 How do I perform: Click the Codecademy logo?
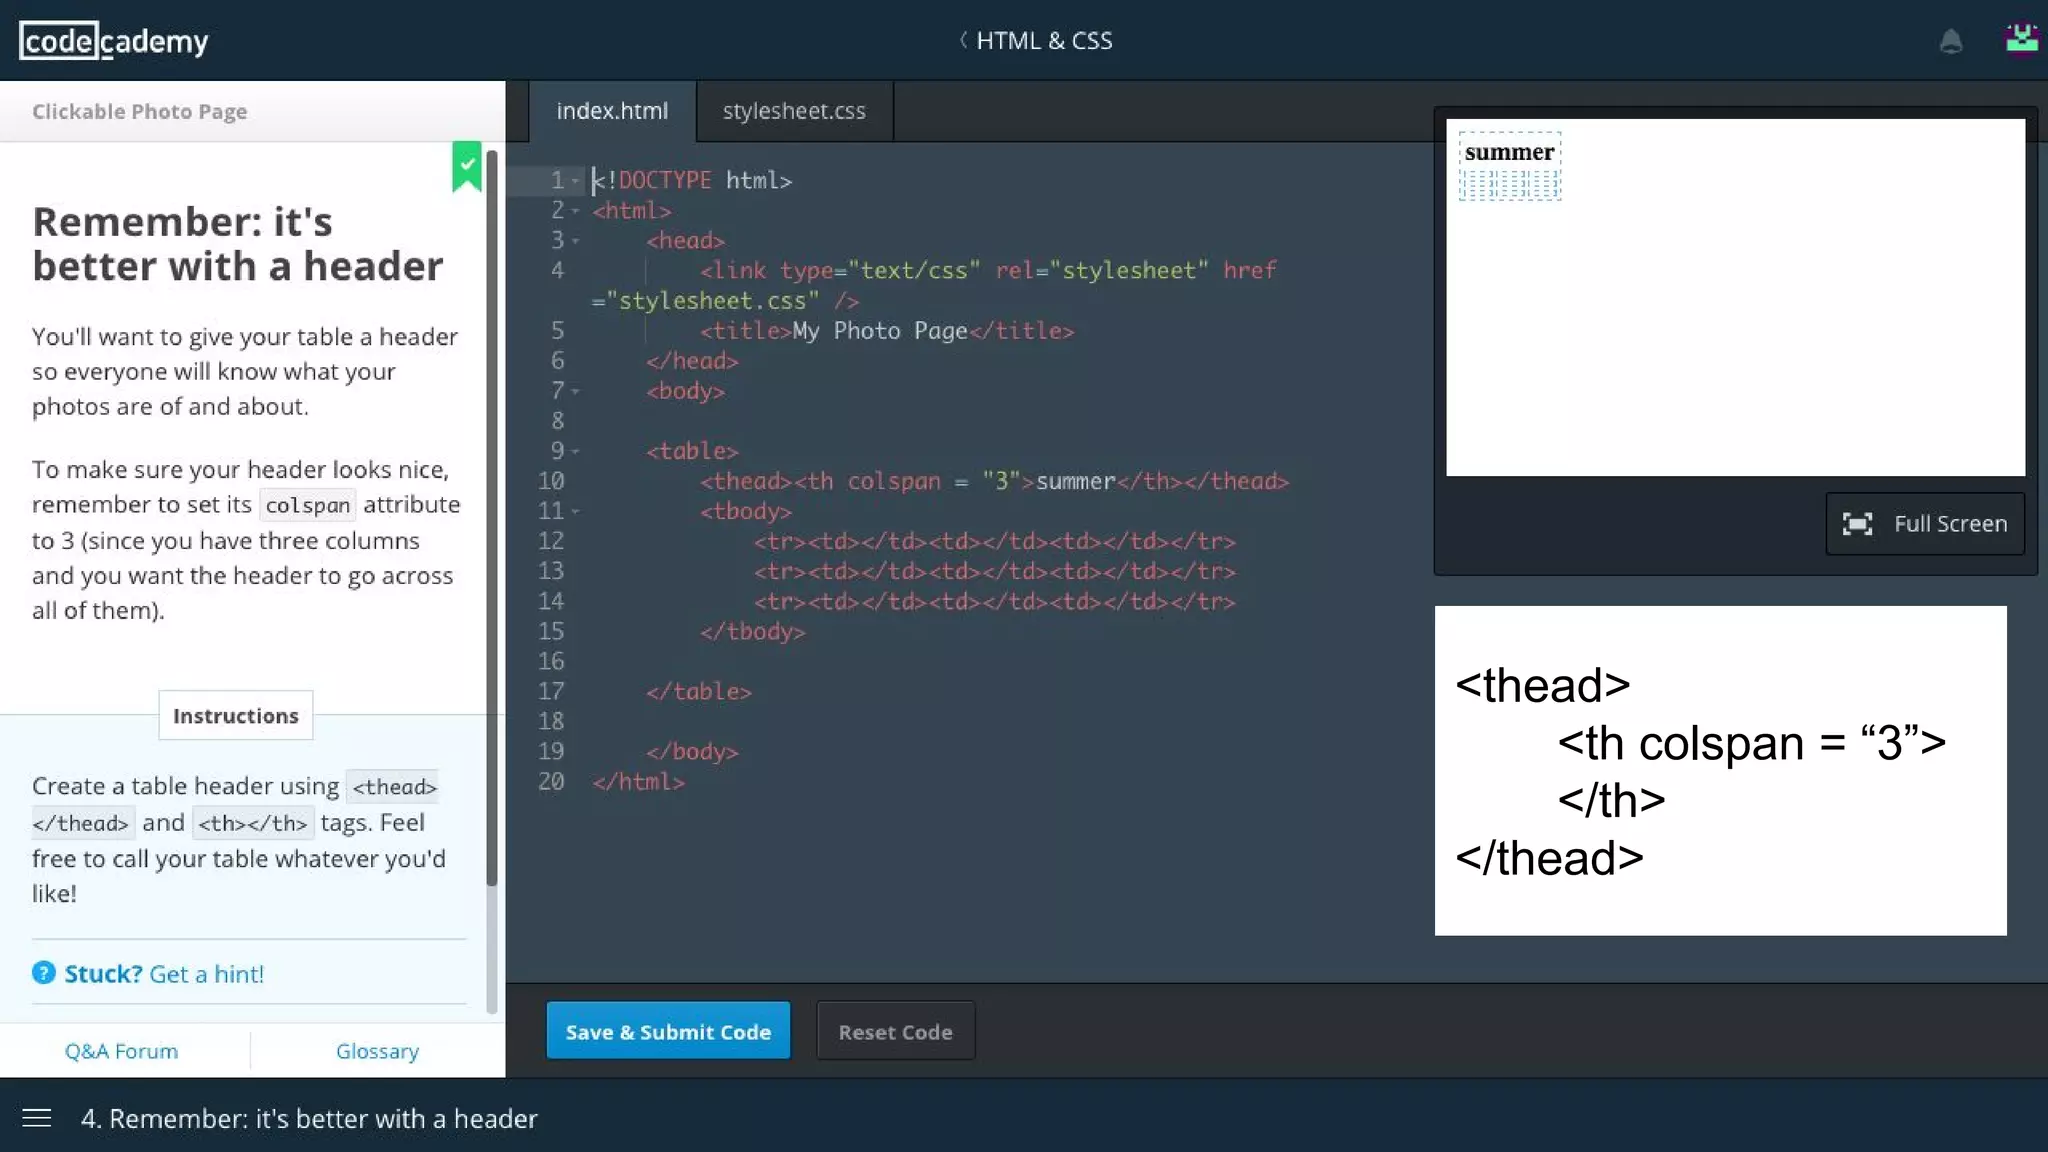114,41
